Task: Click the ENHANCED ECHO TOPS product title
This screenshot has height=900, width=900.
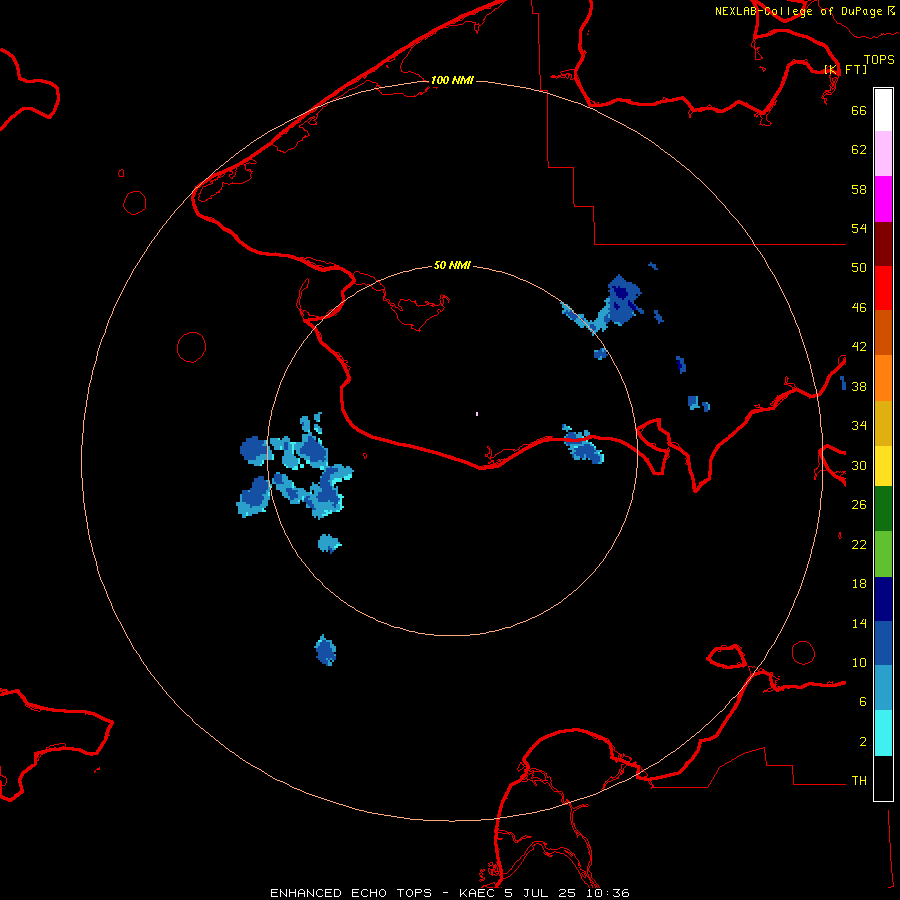Action: (x=351, y=893)
